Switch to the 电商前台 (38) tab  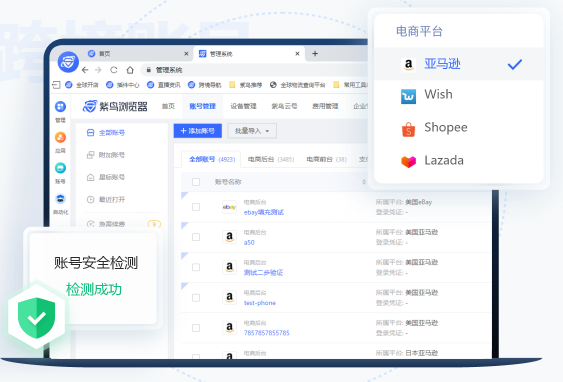click(x=326, y=159)
